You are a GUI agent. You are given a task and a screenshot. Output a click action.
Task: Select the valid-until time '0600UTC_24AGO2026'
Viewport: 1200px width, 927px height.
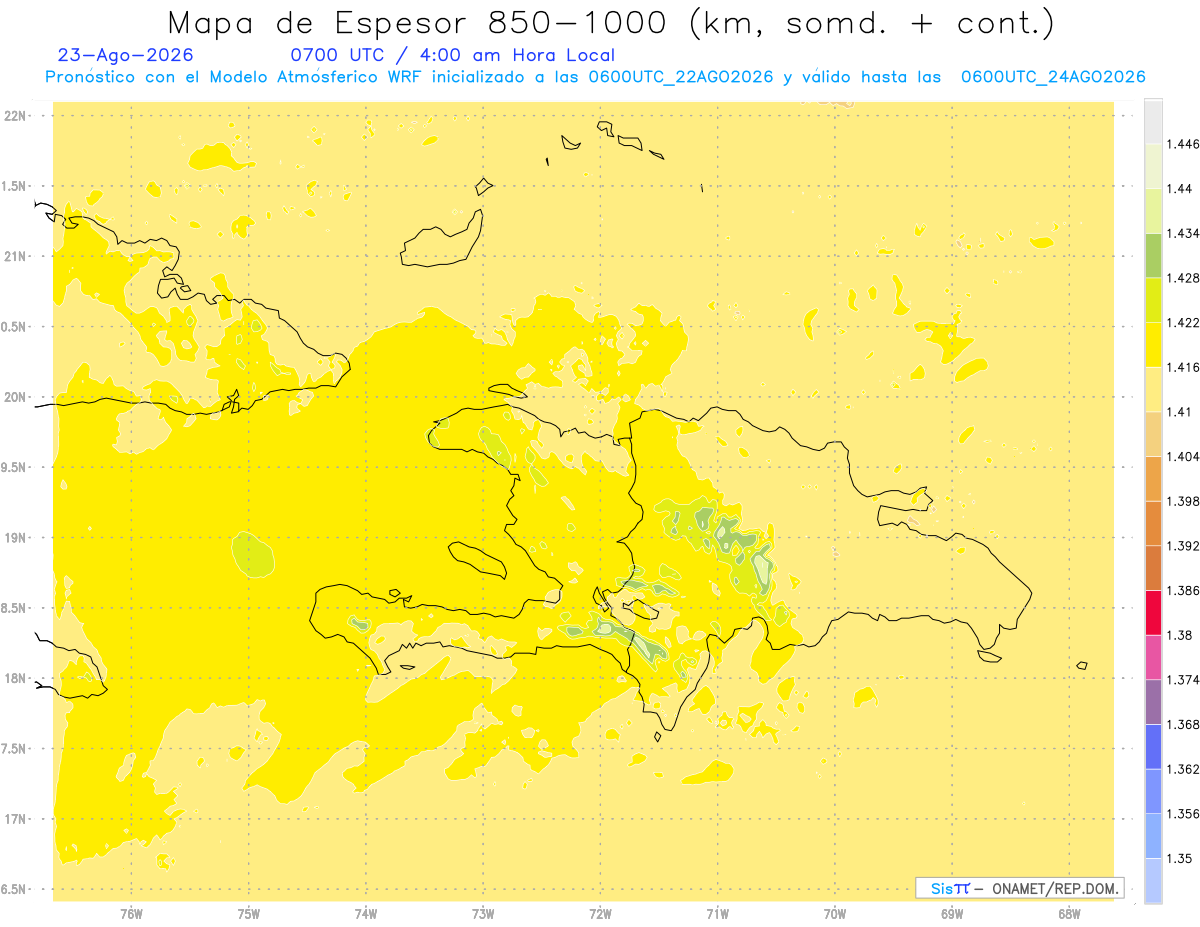coord(1053,77)
